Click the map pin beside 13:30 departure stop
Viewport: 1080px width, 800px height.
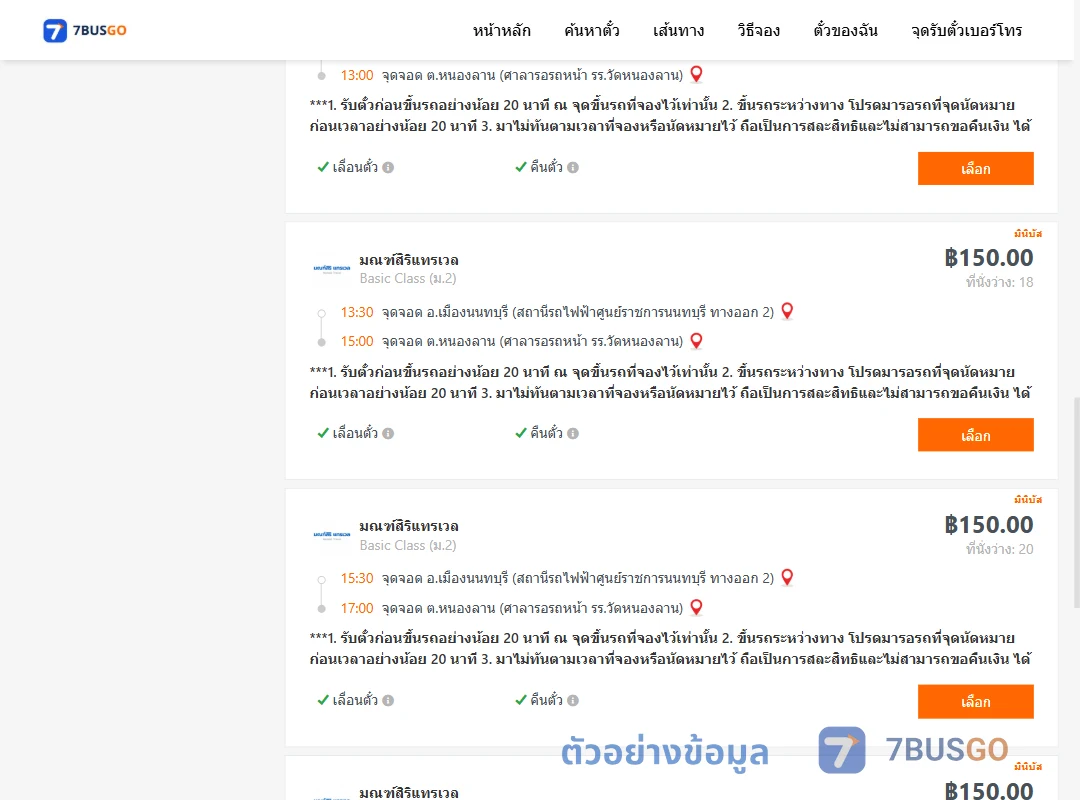pyautogui.click(x=787, y=311)
